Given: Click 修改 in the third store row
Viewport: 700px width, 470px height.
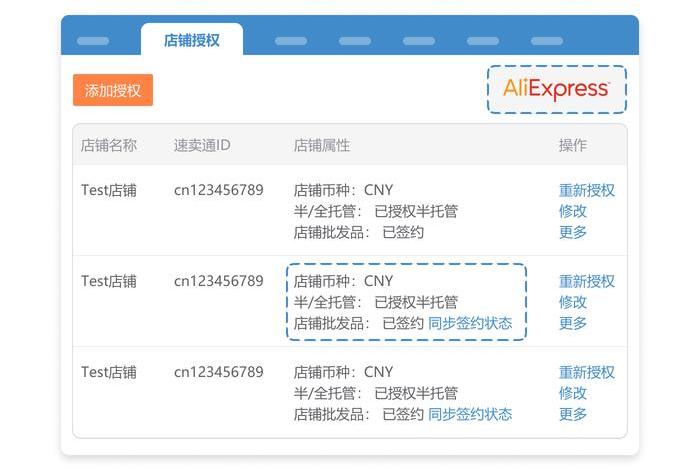Looking at the screenshot, I should (573, 393).
